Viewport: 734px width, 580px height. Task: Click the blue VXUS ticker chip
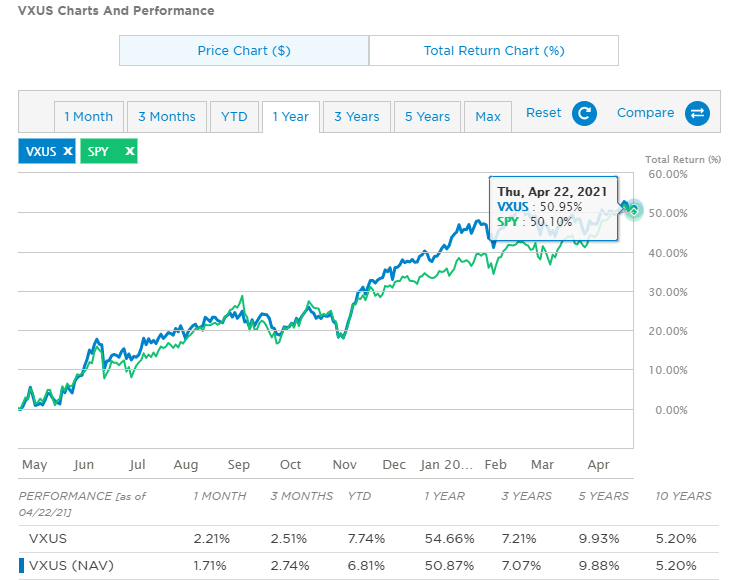[x=40, y=151]
